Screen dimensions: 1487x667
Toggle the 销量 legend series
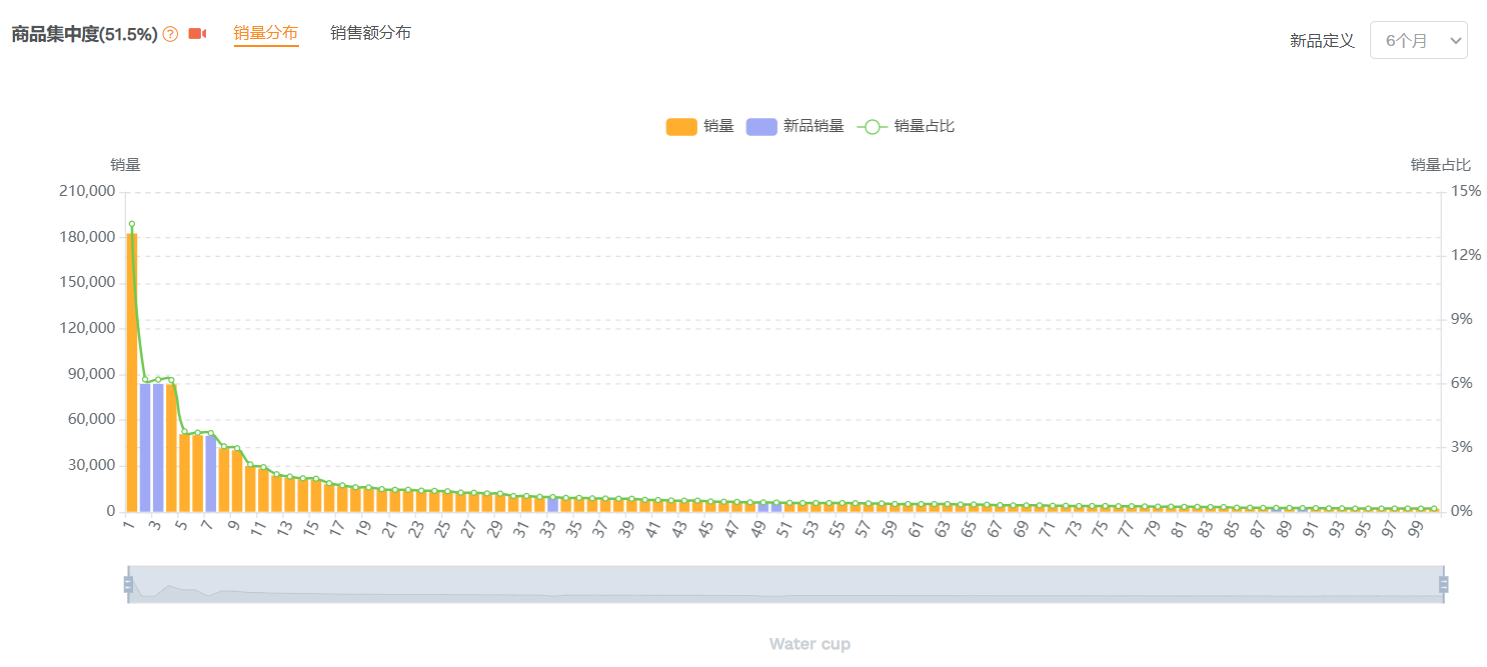[719, 126]
